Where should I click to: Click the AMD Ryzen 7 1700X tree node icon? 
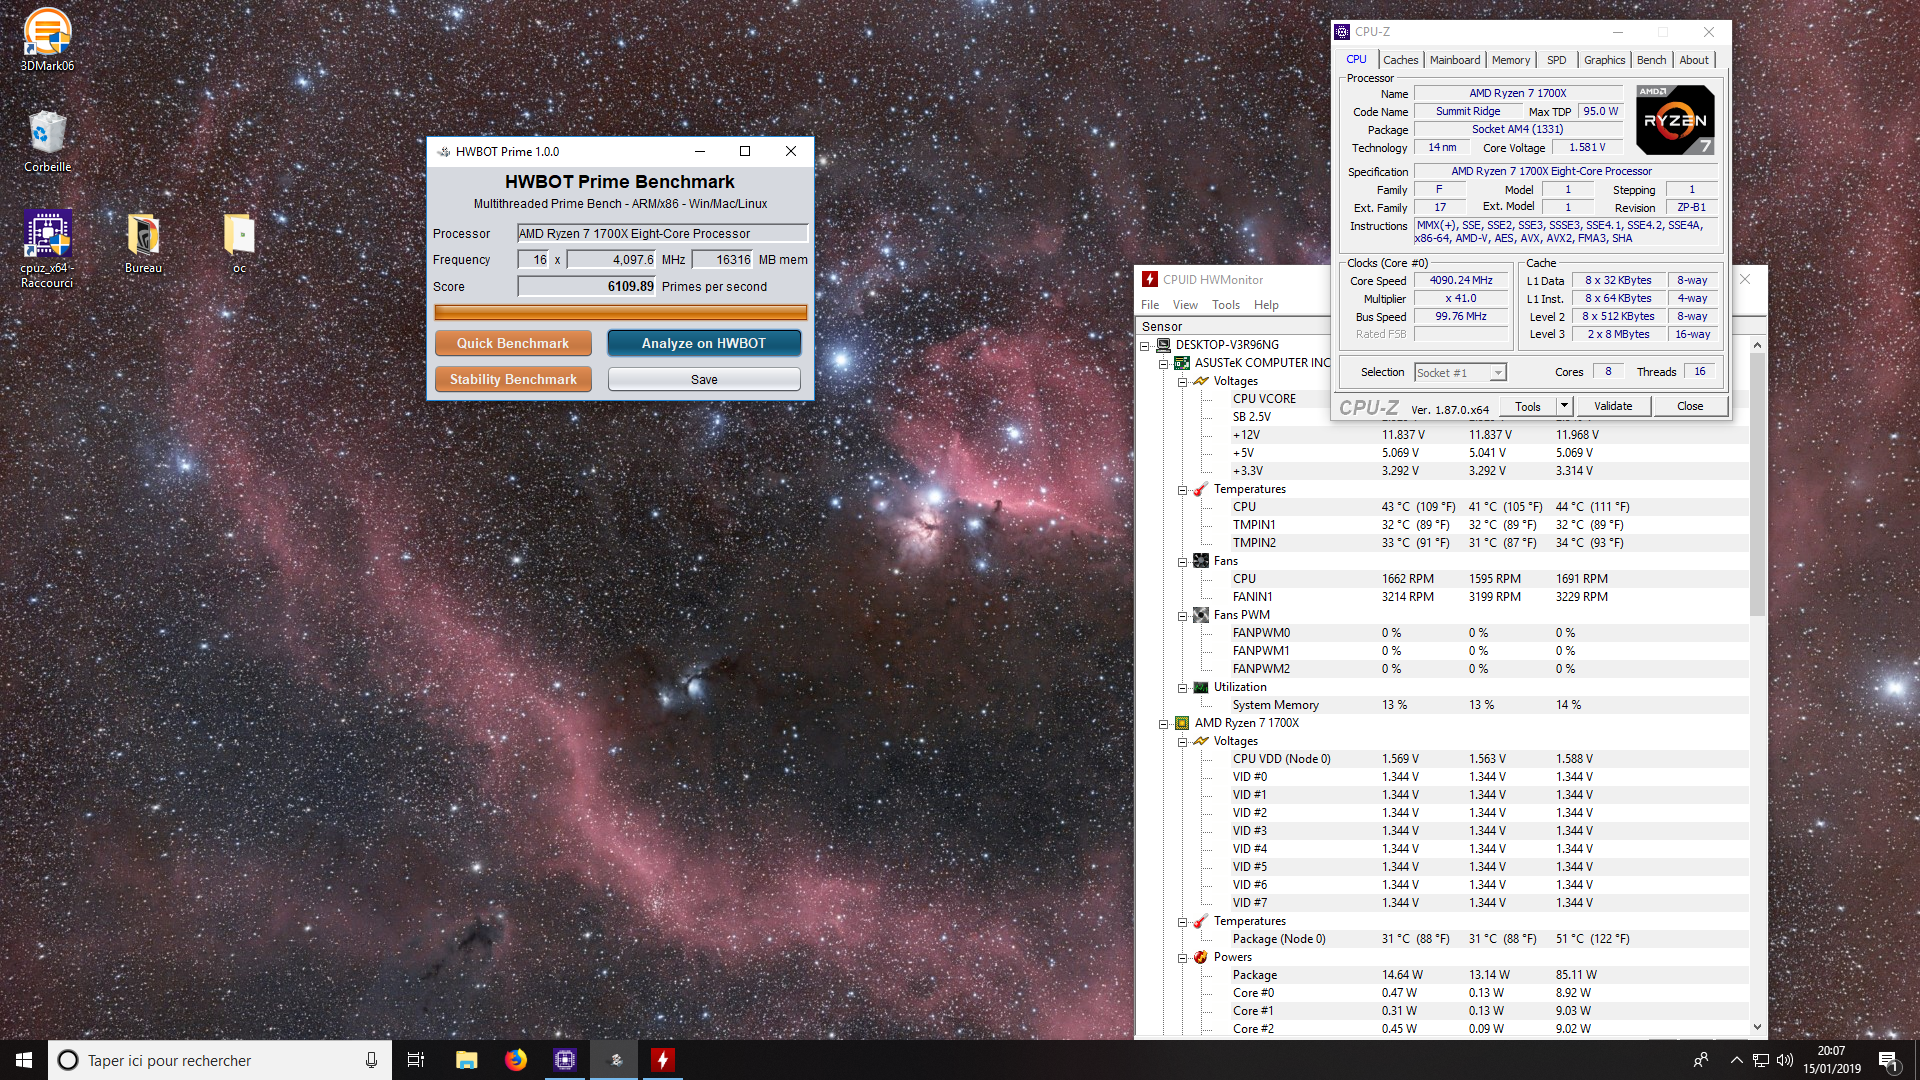tap(1182, 723)
